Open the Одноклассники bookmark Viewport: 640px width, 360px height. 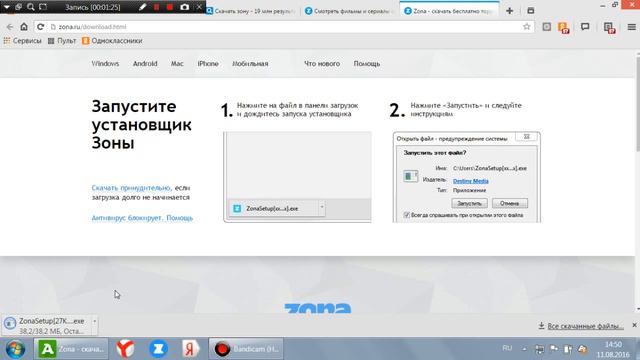(112, 41)
